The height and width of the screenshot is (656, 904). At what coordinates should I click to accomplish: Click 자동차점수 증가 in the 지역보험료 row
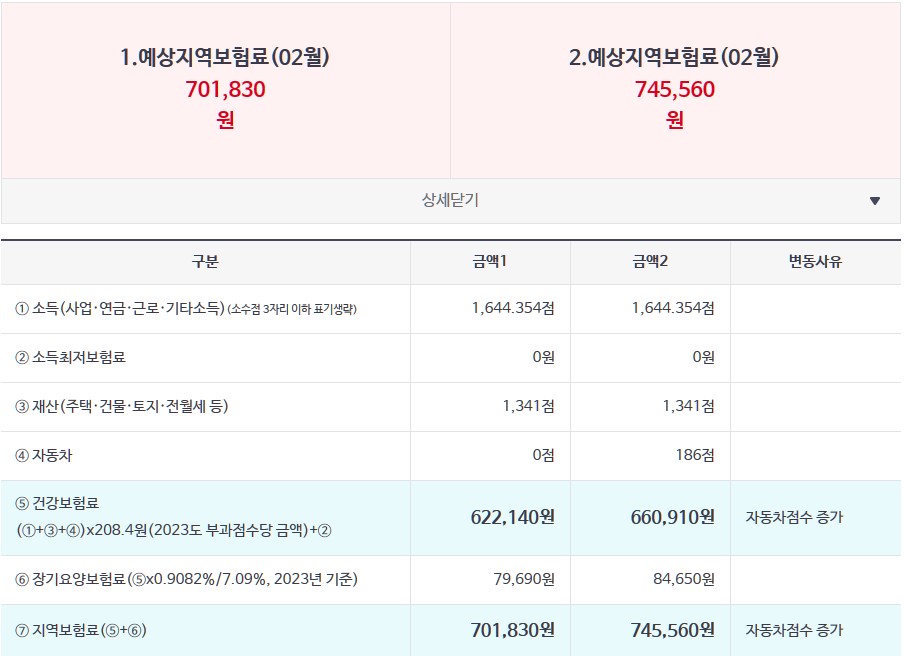point(794,631)
